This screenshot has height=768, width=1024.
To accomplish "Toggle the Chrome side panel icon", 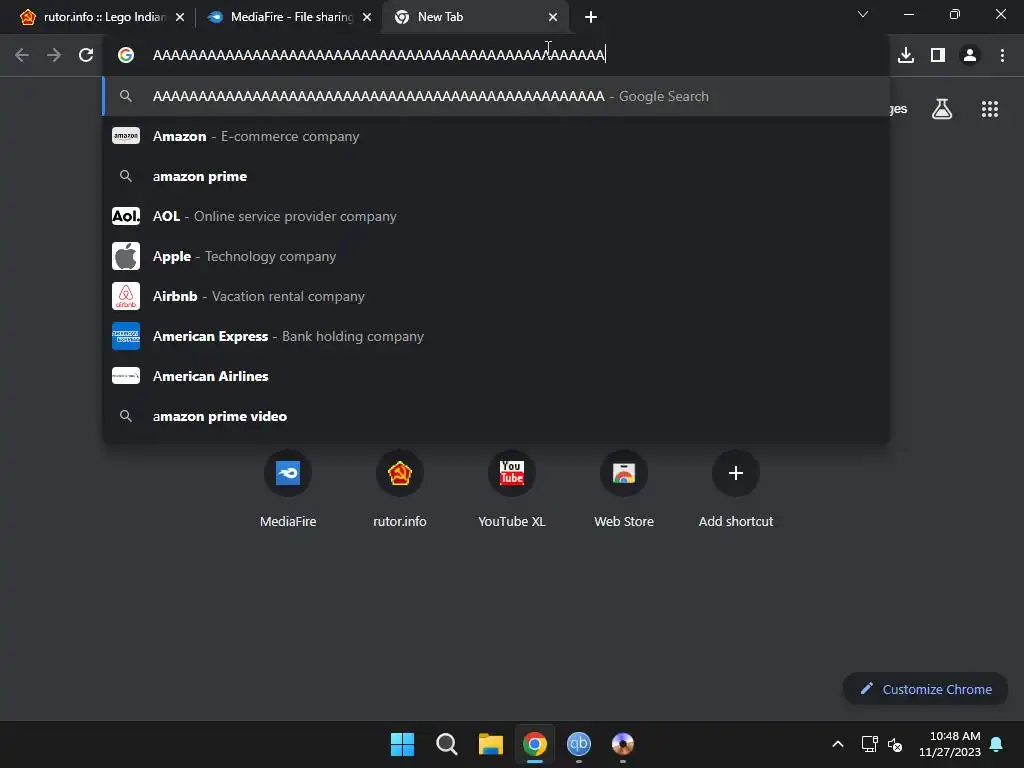I will [x=938, y=55].
